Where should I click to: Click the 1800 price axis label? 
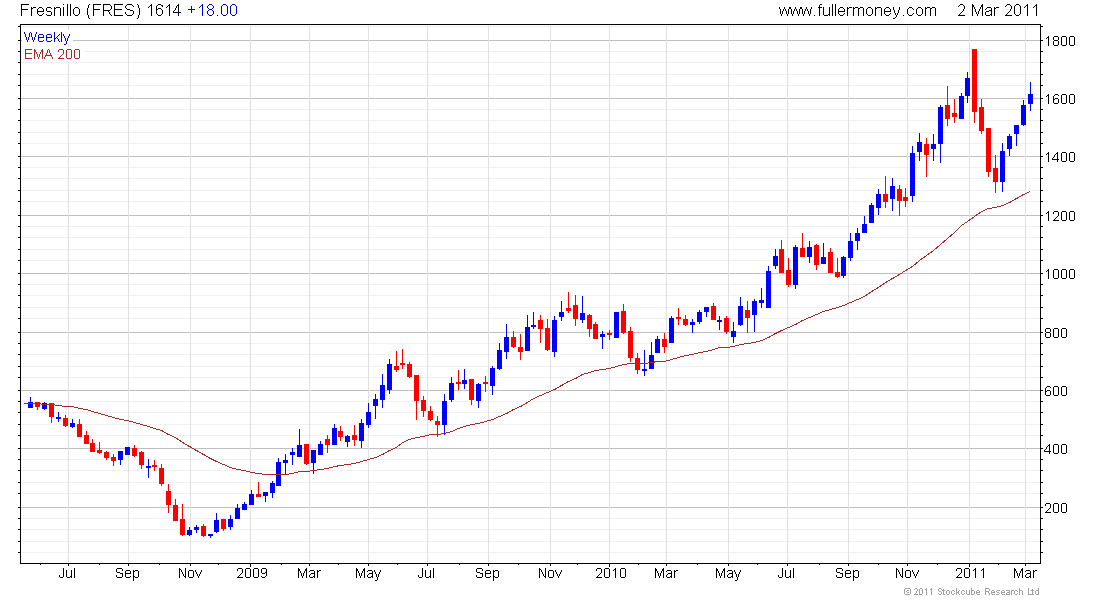coord(1060,41)
